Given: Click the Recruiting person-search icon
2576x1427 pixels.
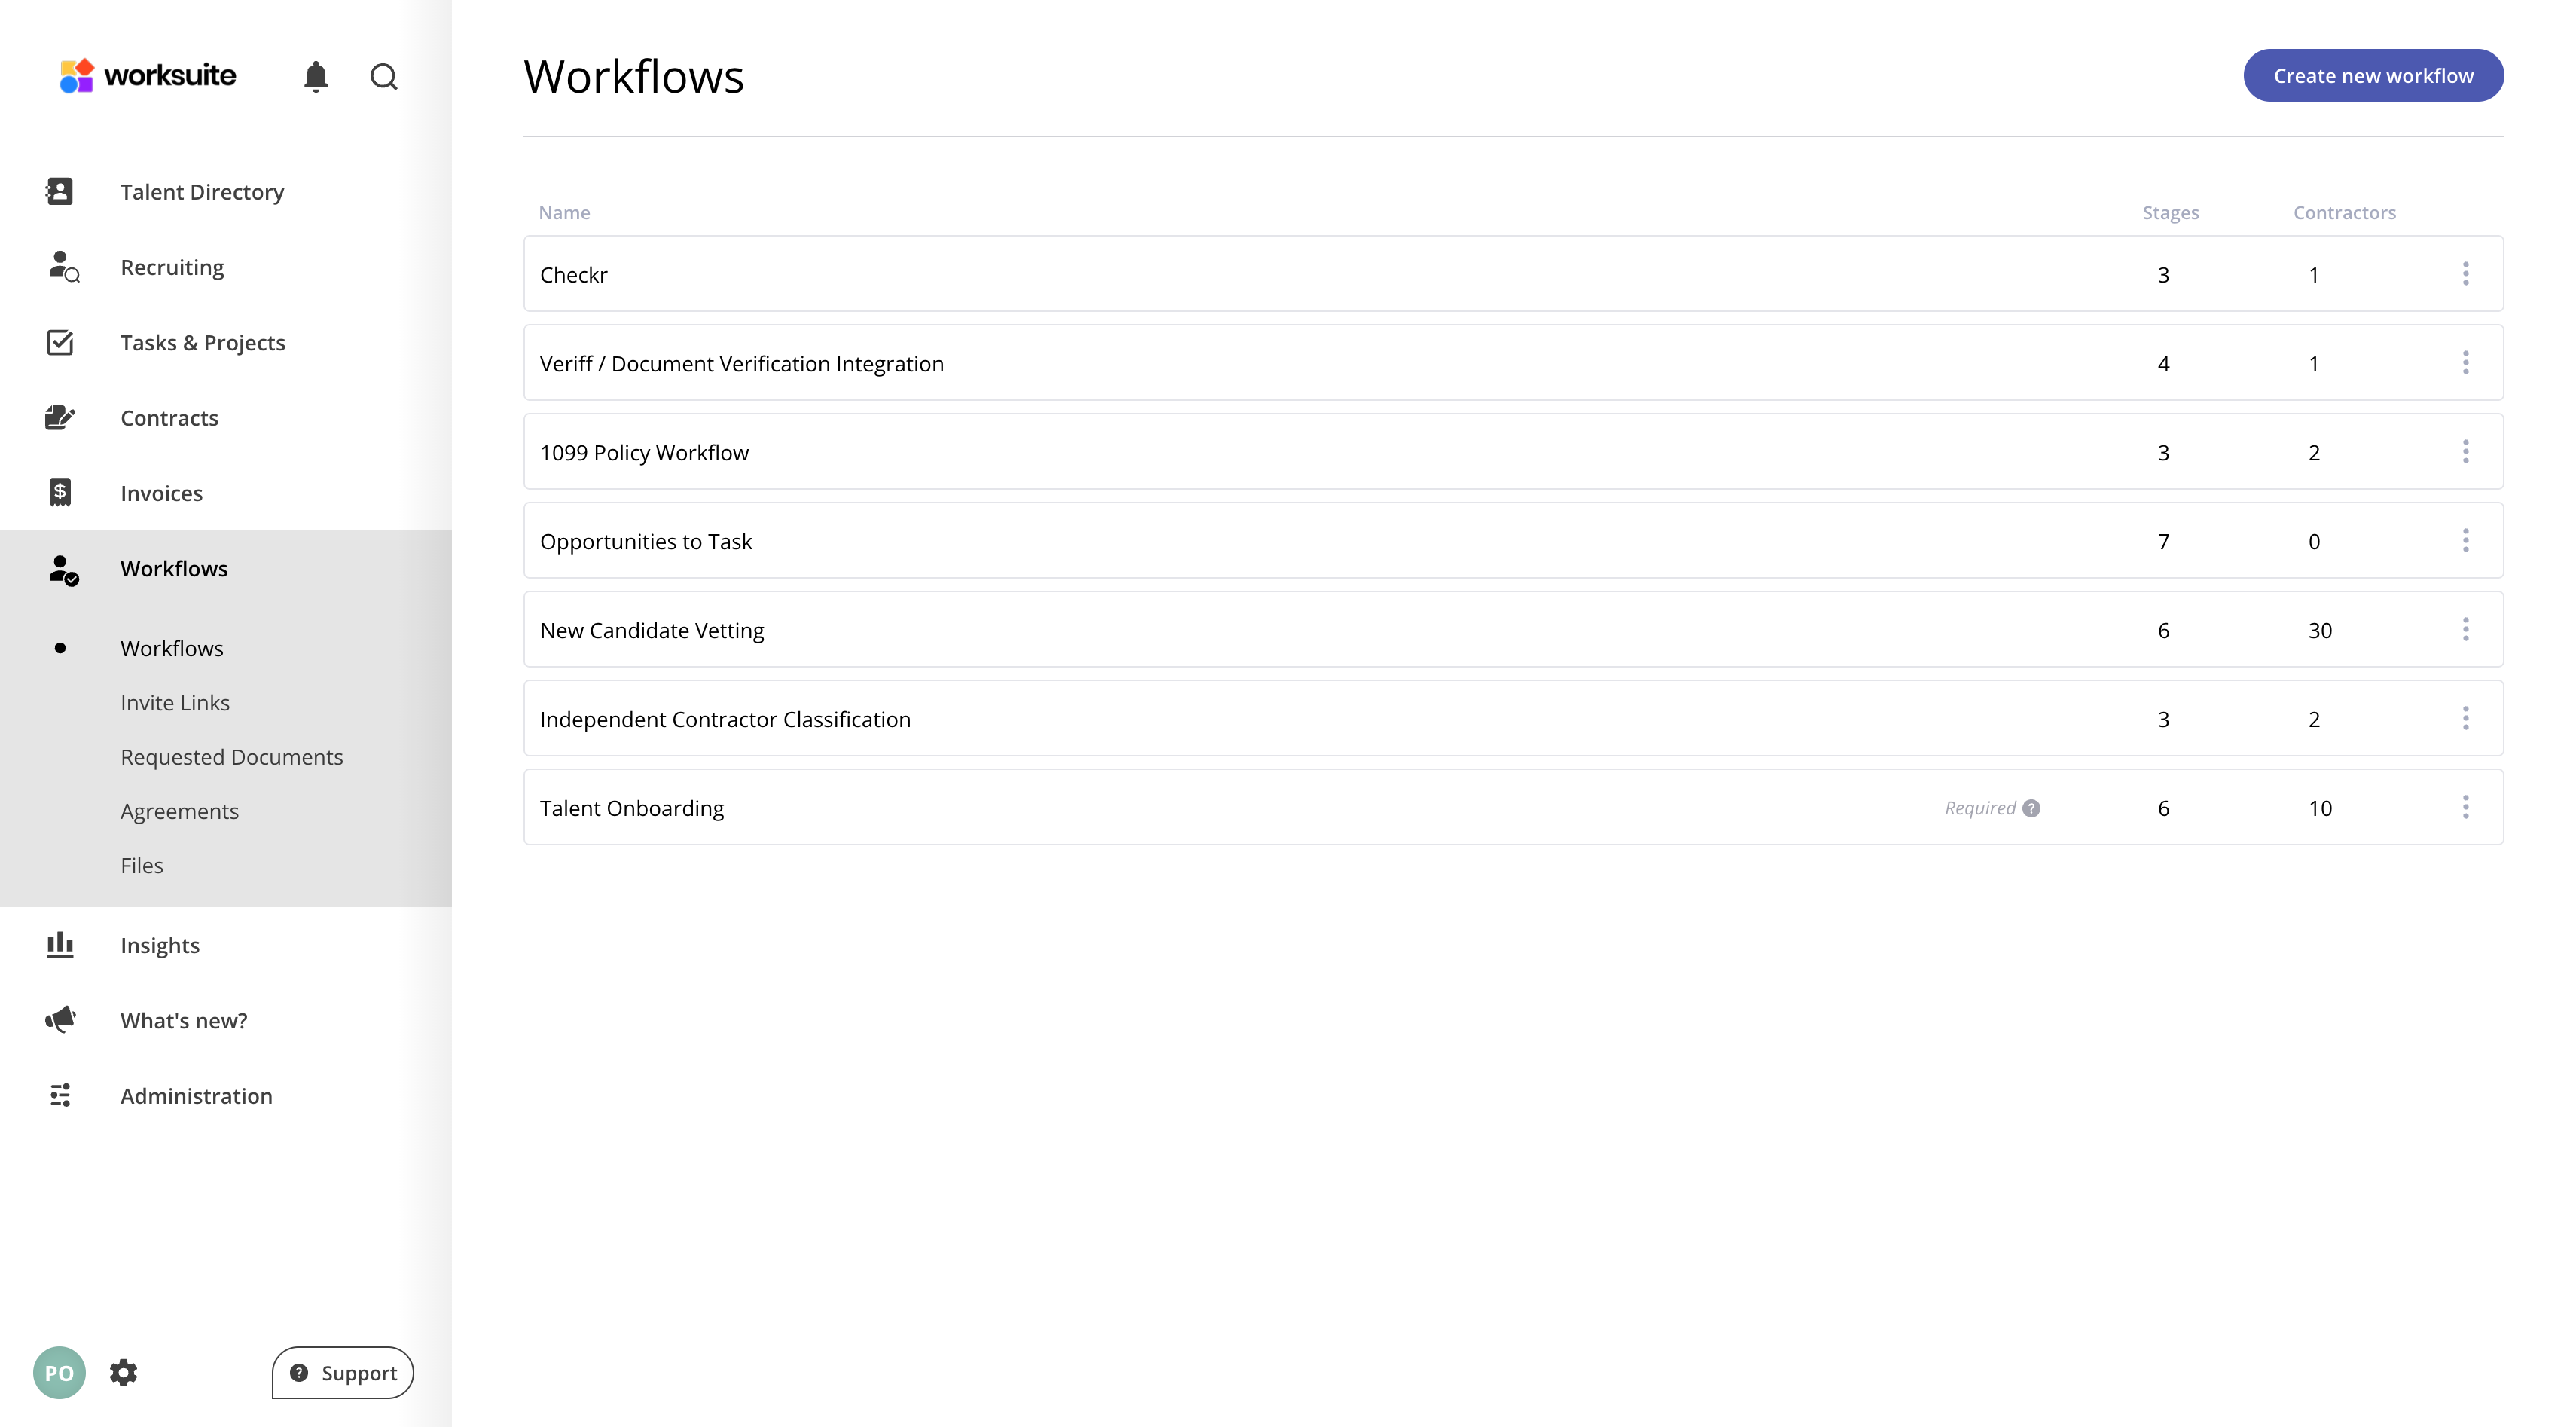Looking at the screenshot, I should (x=63, y=267).
